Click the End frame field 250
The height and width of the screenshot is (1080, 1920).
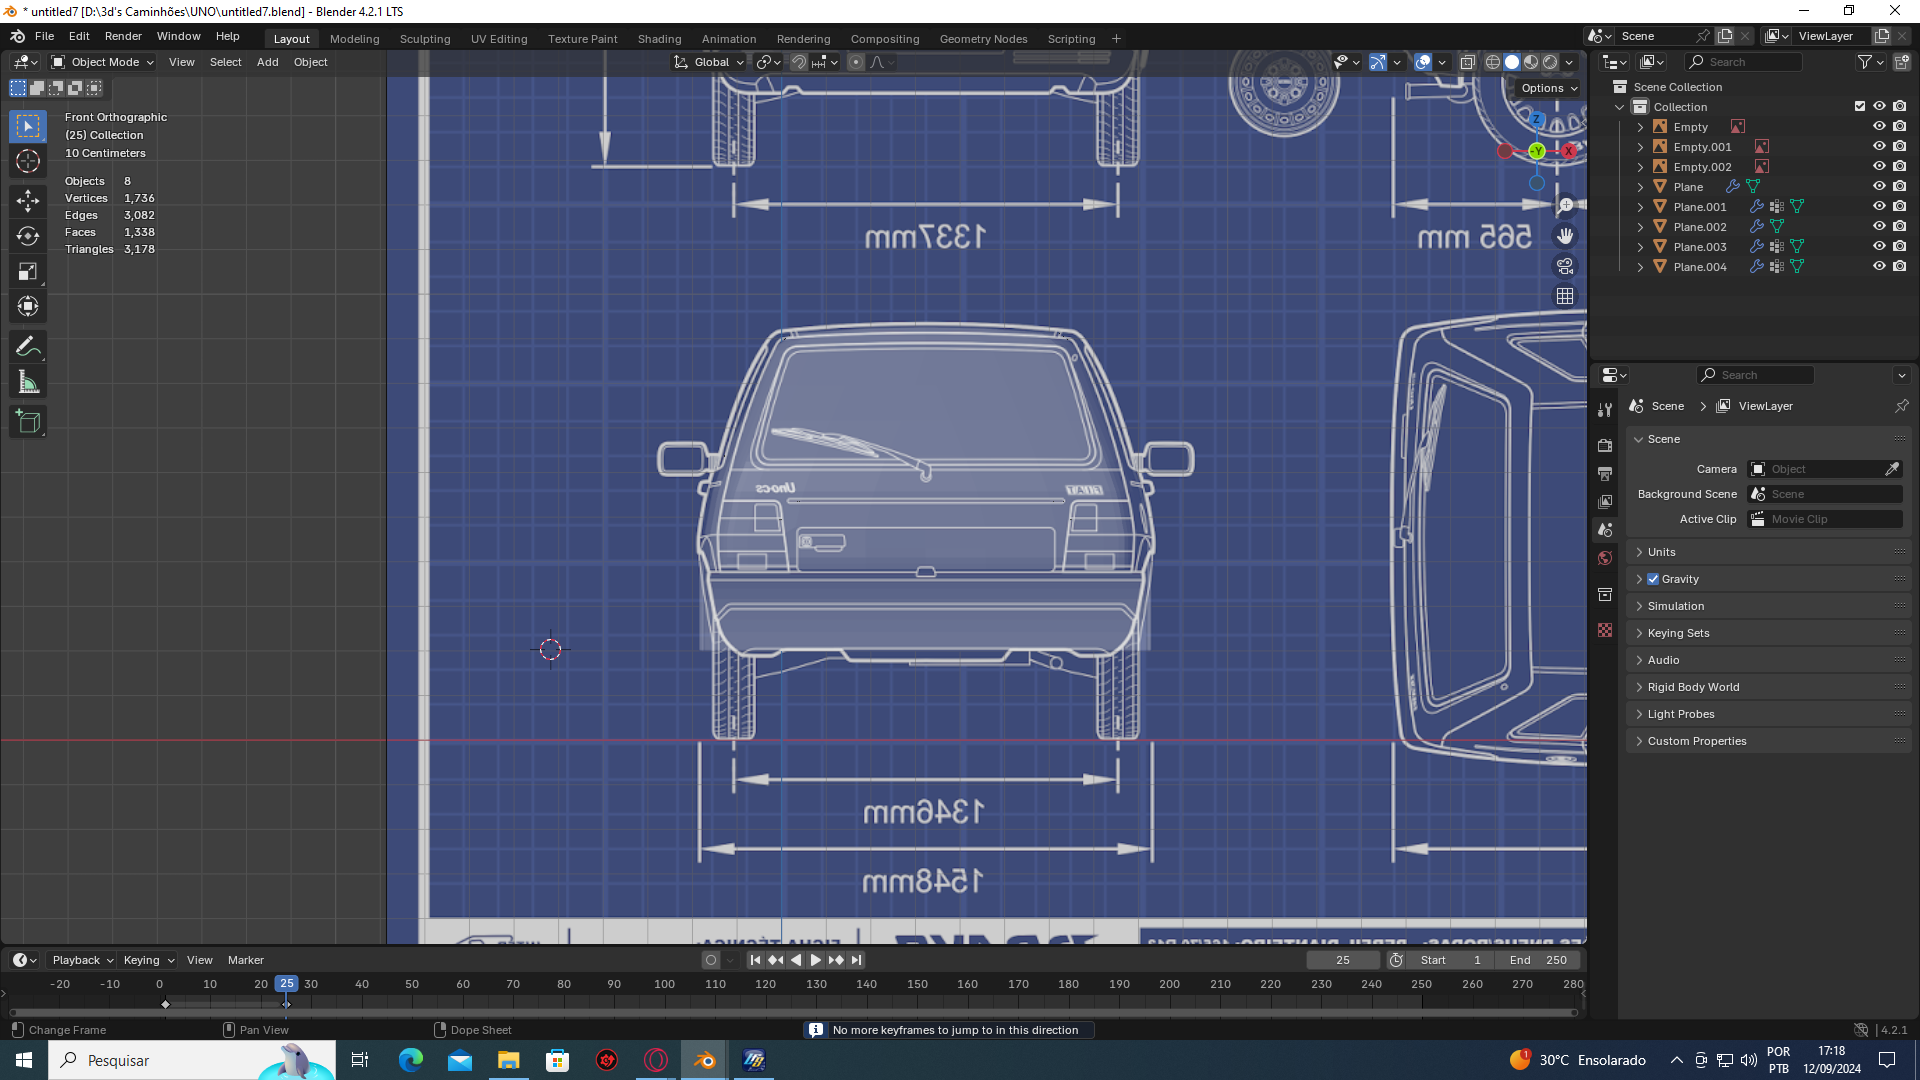point(1538,960)
